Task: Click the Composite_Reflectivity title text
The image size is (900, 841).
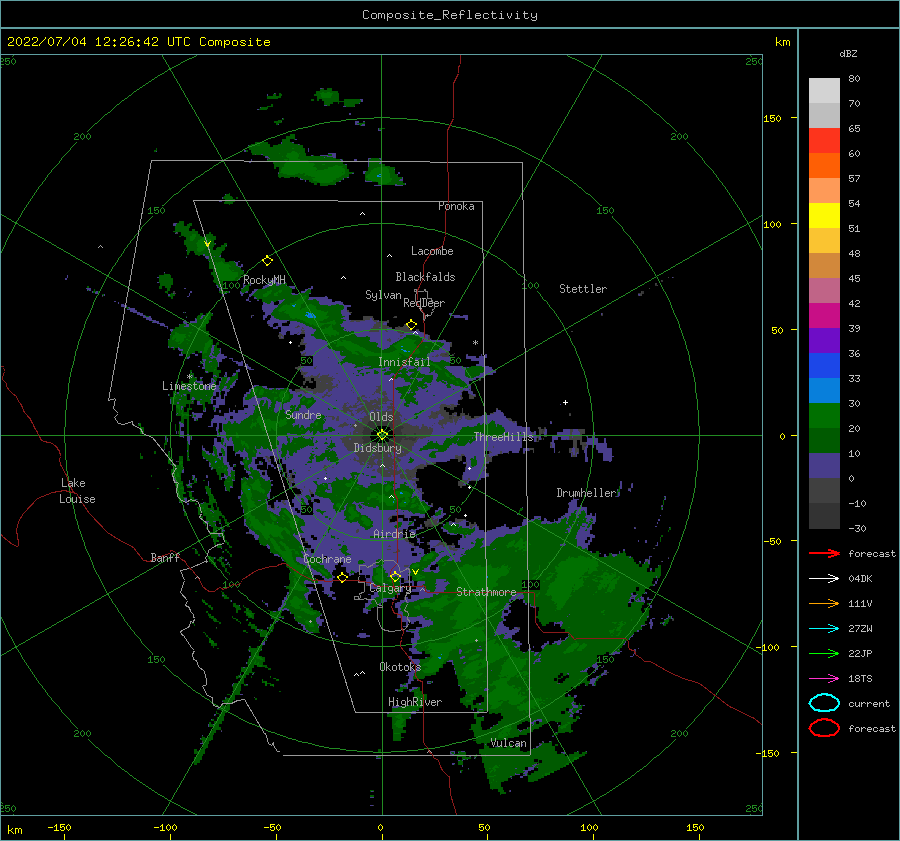Action: tap(450, 15)
